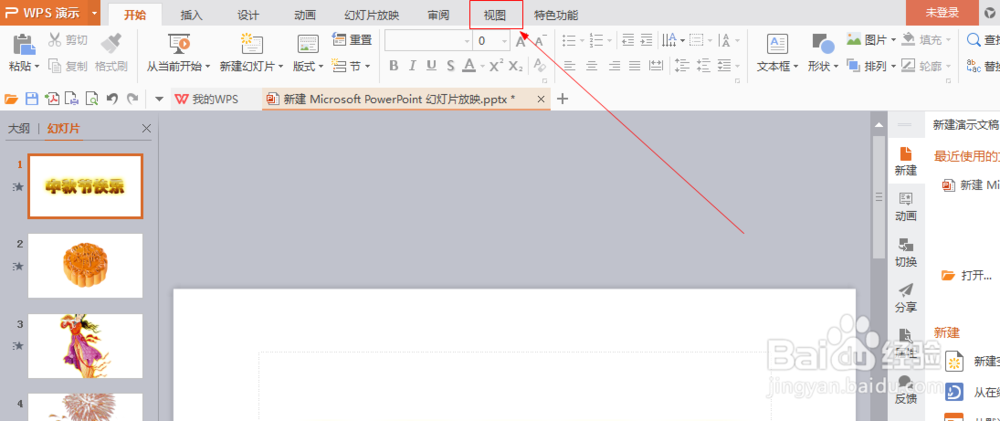Toggle underline formatting

coord(431,66)
